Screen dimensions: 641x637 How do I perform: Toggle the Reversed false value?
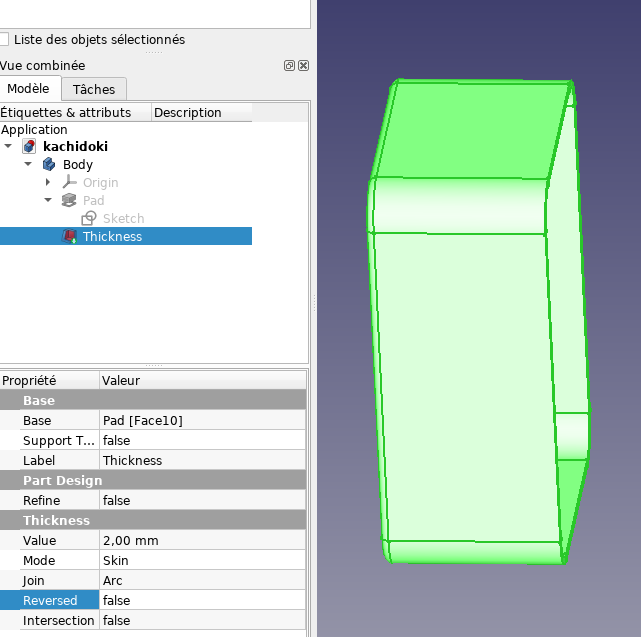[202, 601]
